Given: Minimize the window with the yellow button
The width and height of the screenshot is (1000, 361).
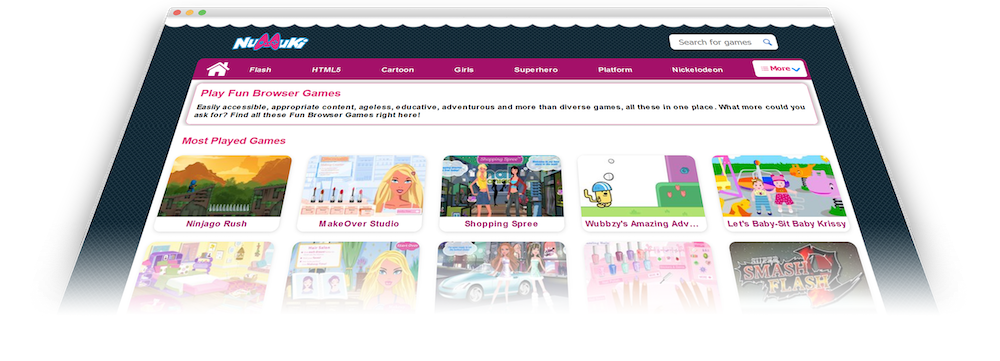Looking at the screenshot, I should pos(189,12).
